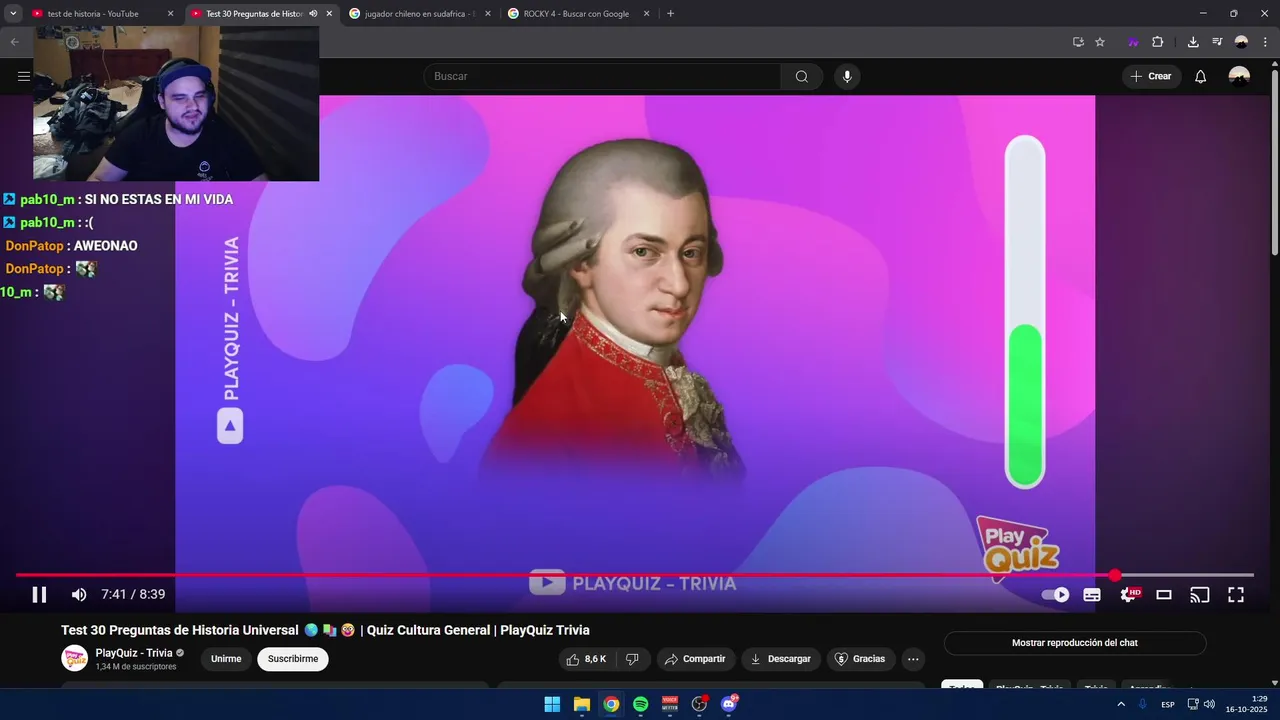This screenshot has width=1280, height=720.
Task: Click the search magnifier button
Action: click(x=802, y=76)
